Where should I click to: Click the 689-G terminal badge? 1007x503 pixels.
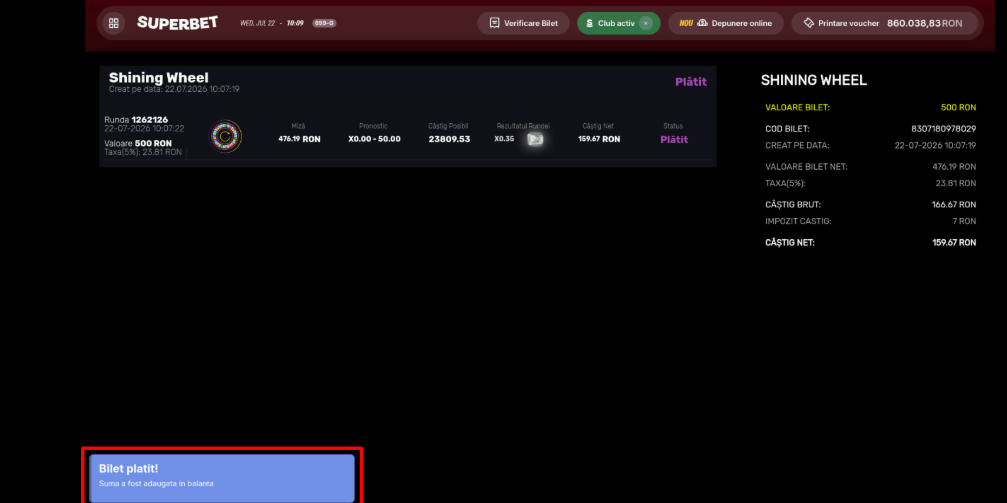pos(324,23)
